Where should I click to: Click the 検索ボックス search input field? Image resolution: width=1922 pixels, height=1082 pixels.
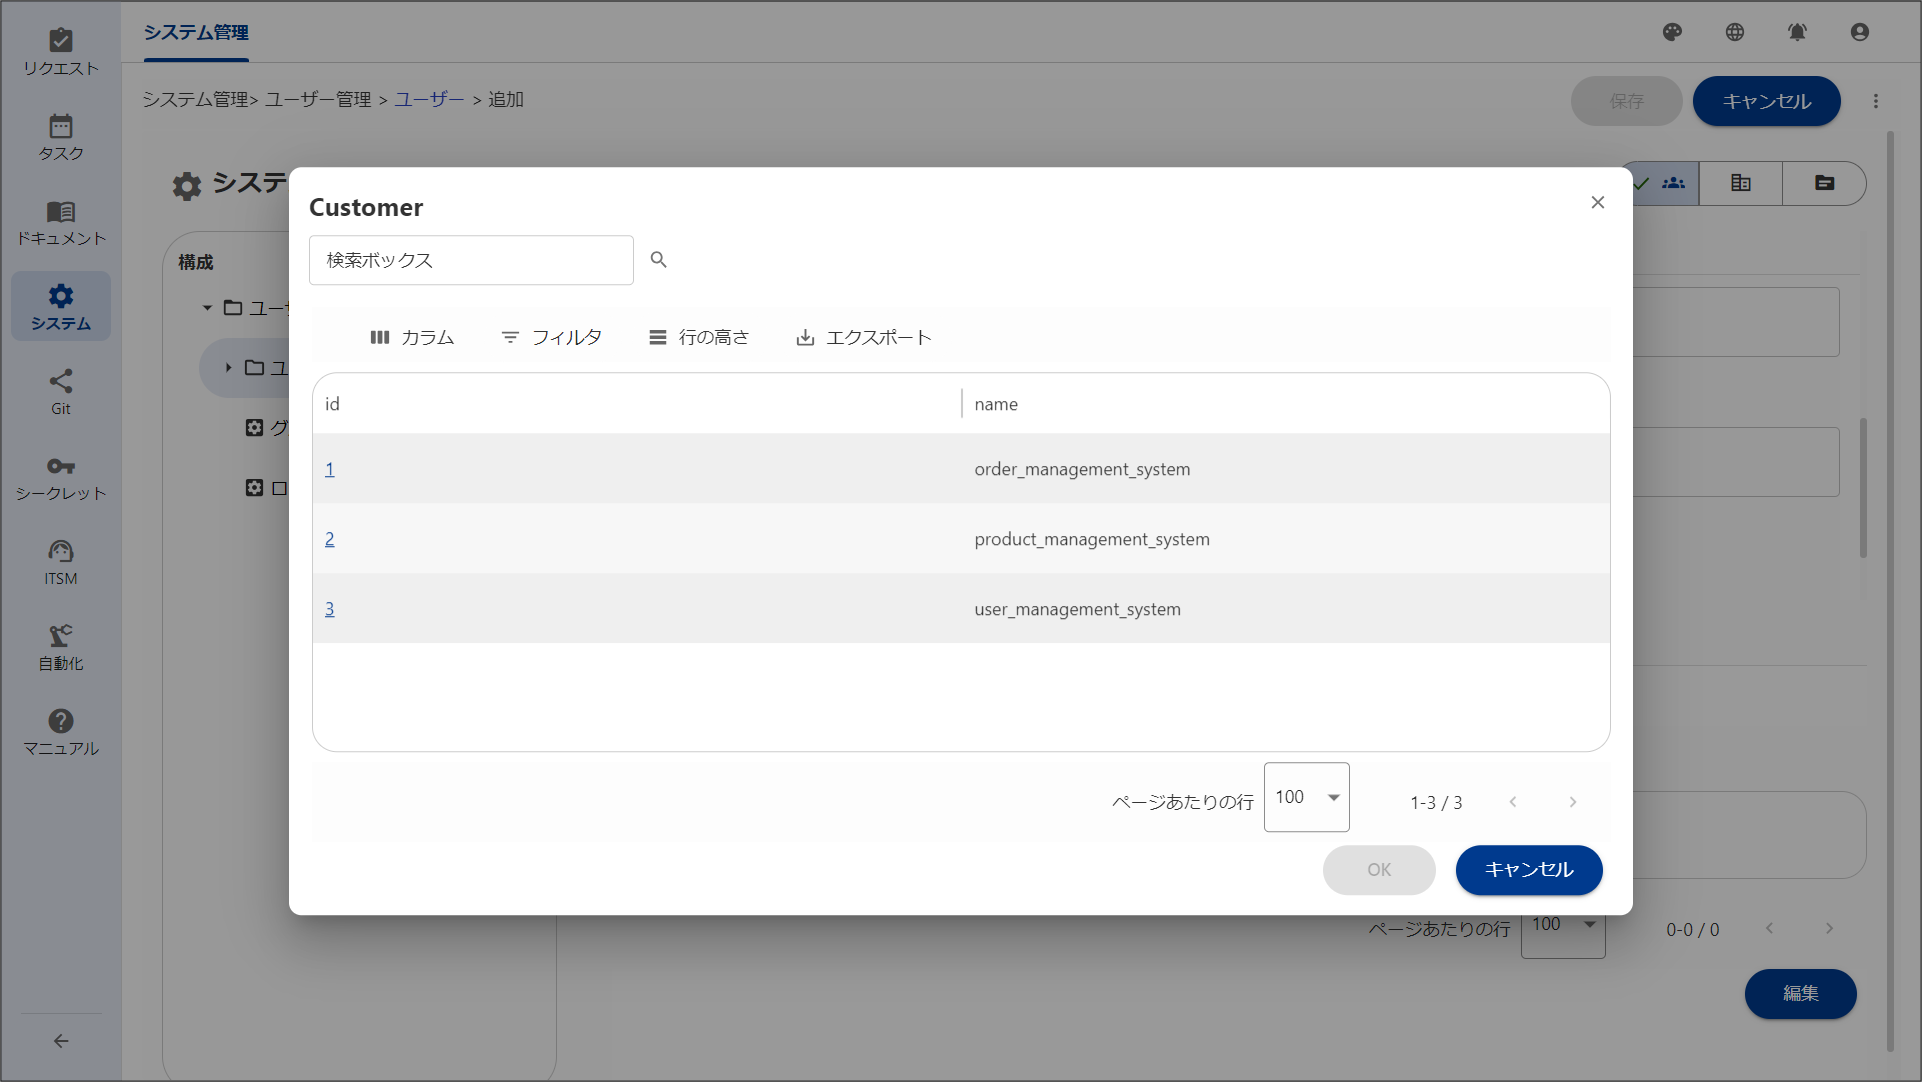[470, 260]
